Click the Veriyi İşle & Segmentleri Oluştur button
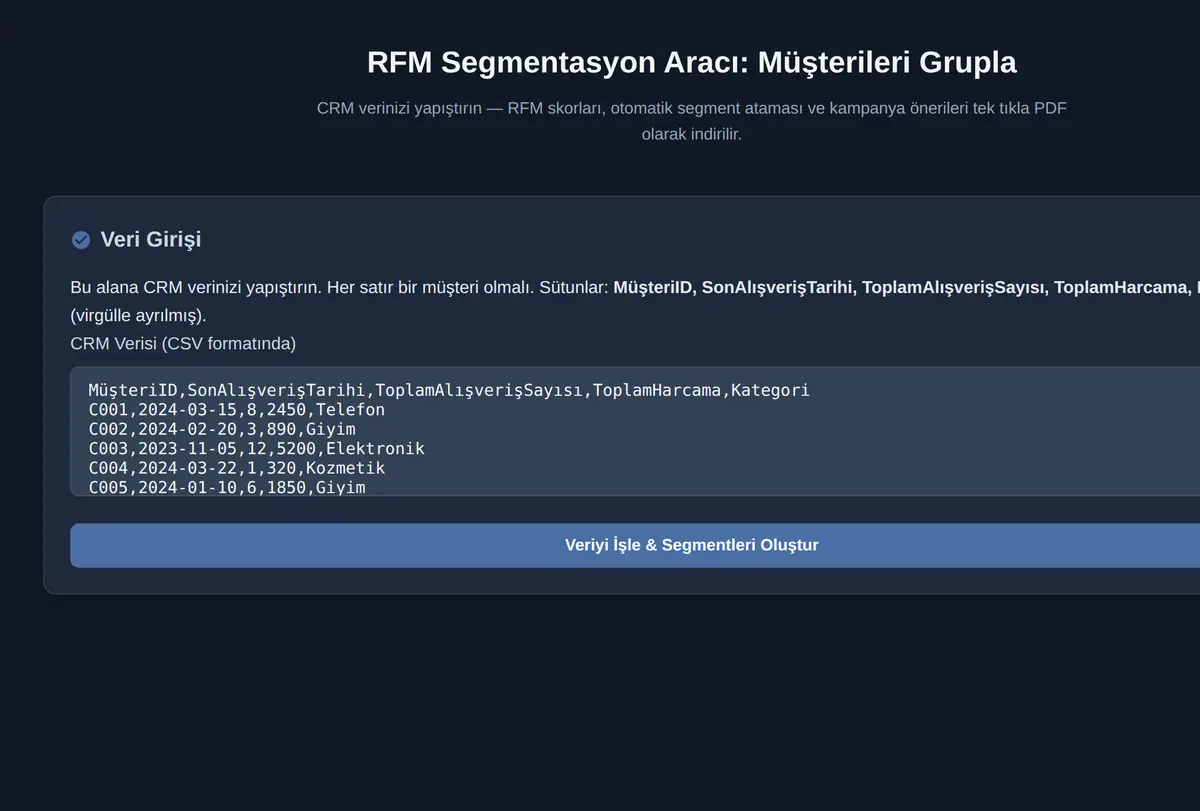This screenshot has height=811, width=1200. tap(691, 545)
